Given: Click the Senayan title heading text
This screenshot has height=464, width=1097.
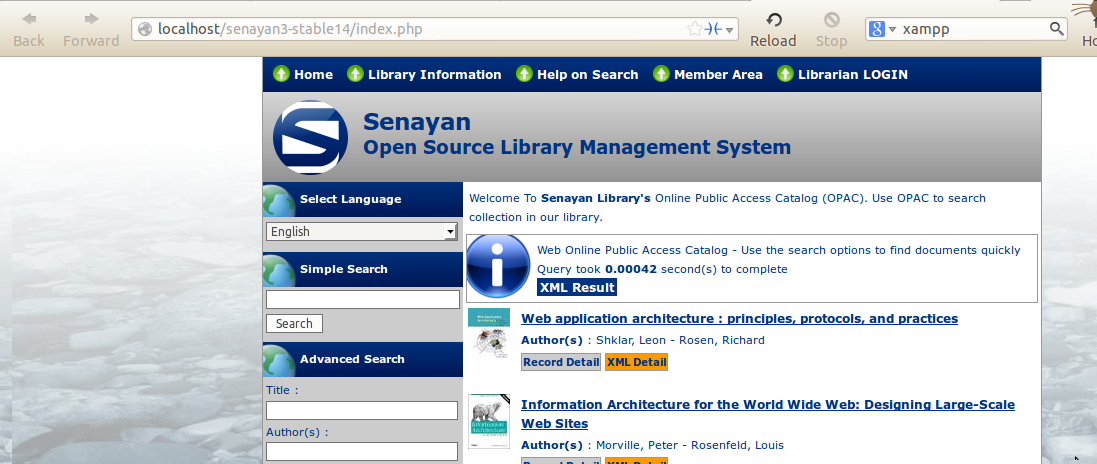Looking at the screenshot, I should click(417, 122).
